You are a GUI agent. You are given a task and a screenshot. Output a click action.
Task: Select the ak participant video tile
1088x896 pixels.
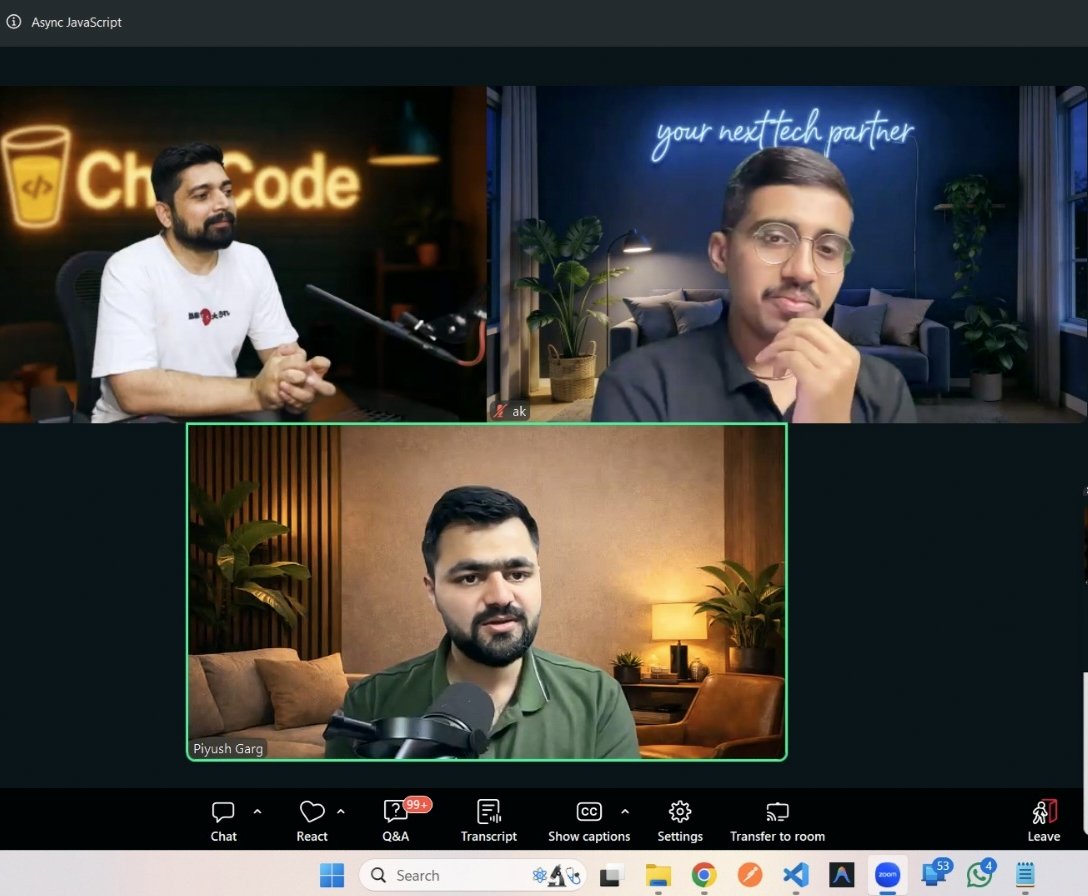click(787, 254)
